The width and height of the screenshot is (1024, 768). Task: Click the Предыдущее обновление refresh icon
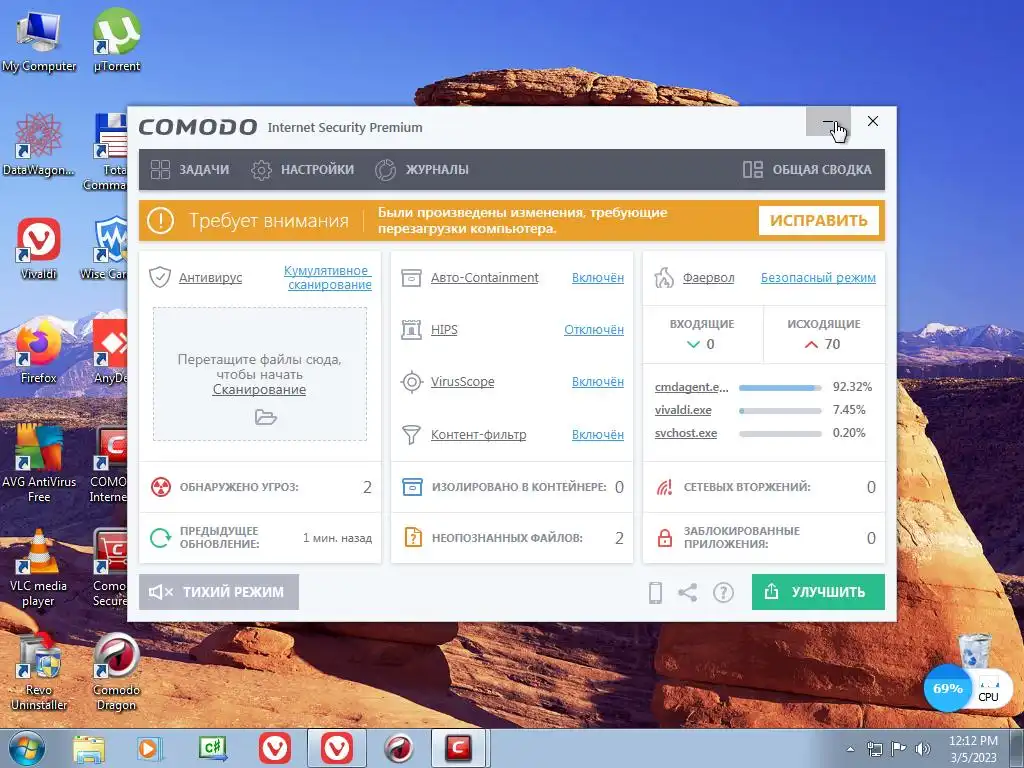click(x=161, y=538)
